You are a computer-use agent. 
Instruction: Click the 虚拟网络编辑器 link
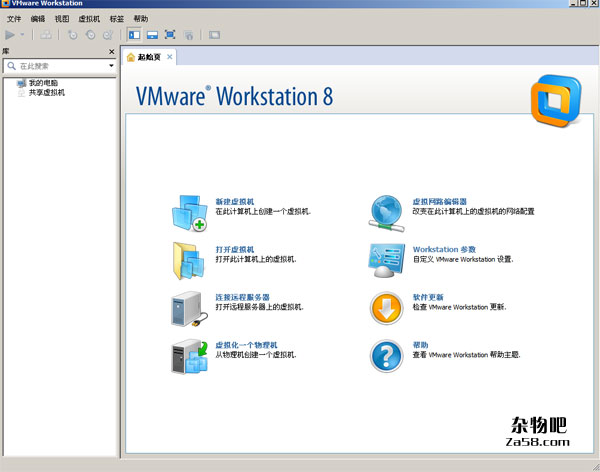click(439, 201)
